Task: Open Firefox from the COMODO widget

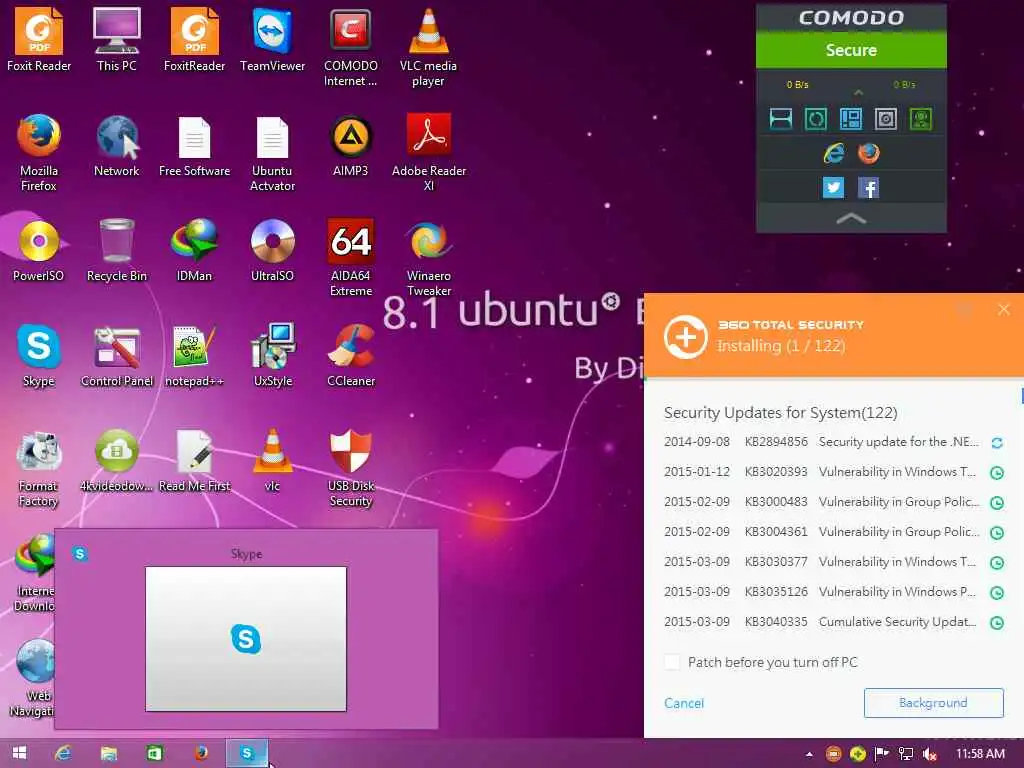Action: coord(869,153)
